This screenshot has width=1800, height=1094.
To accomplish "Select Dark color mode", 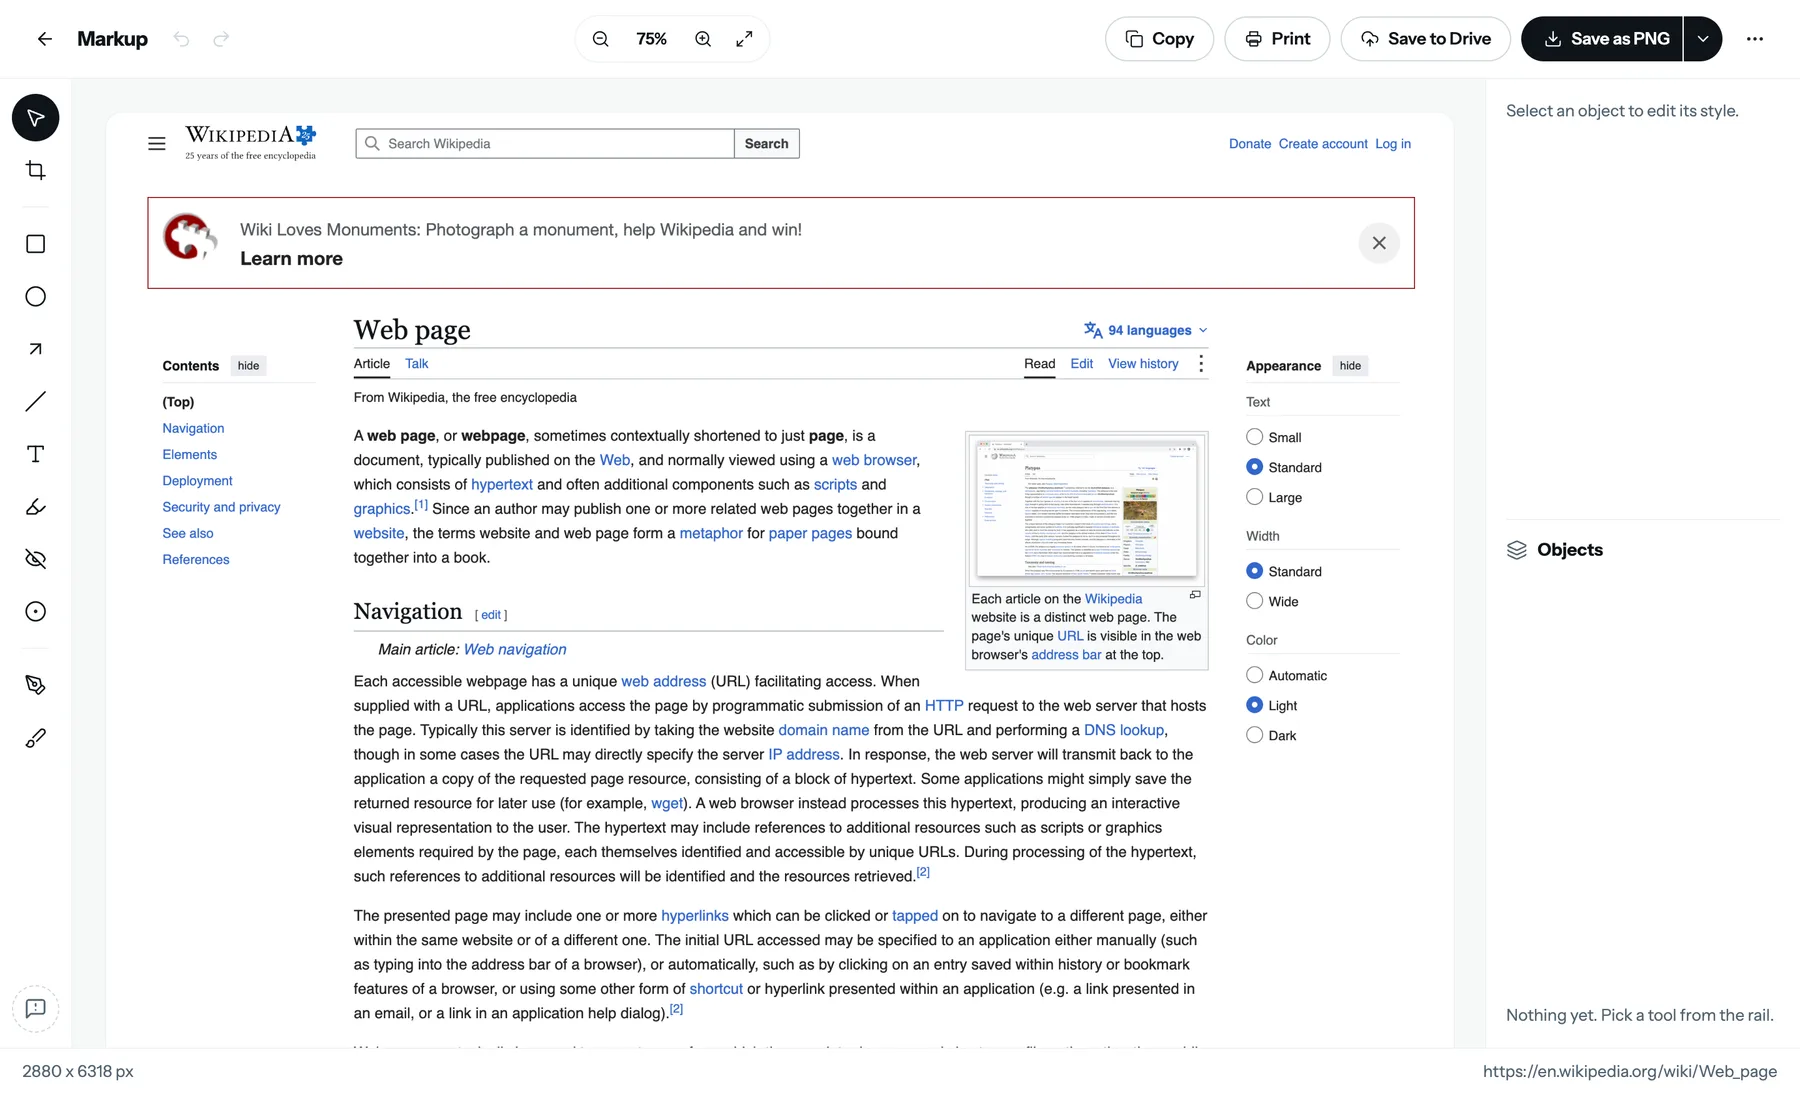I will point(1254,735).
